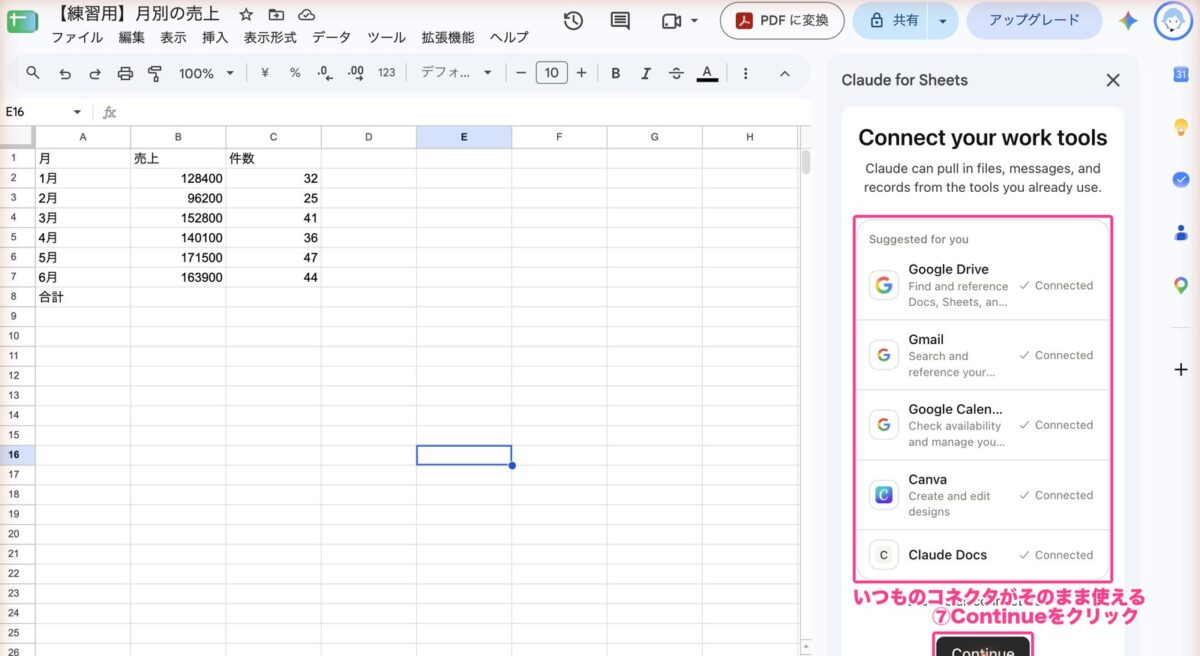The height and width of the screenshot is (656, 1200).
Task: Open Contacts side panel icon
Action: click(1181, 232)
